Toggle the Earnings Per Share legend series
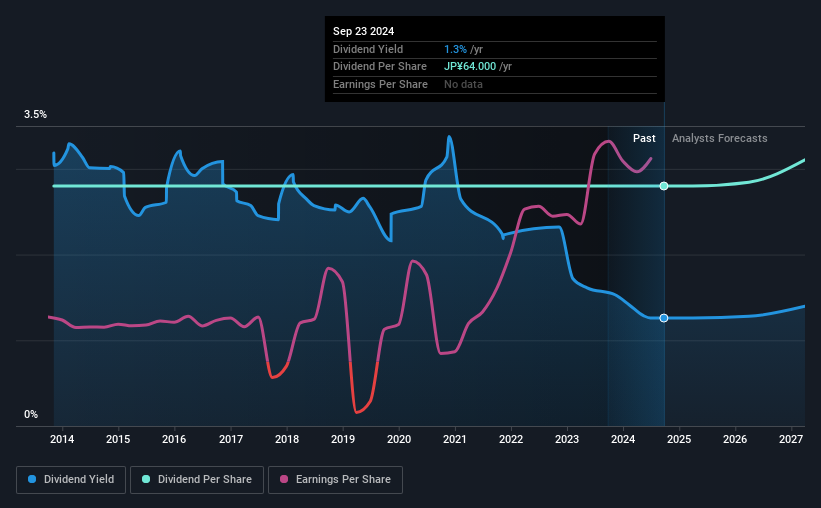Viewport: 821px width, 508px height. (336, 480)
